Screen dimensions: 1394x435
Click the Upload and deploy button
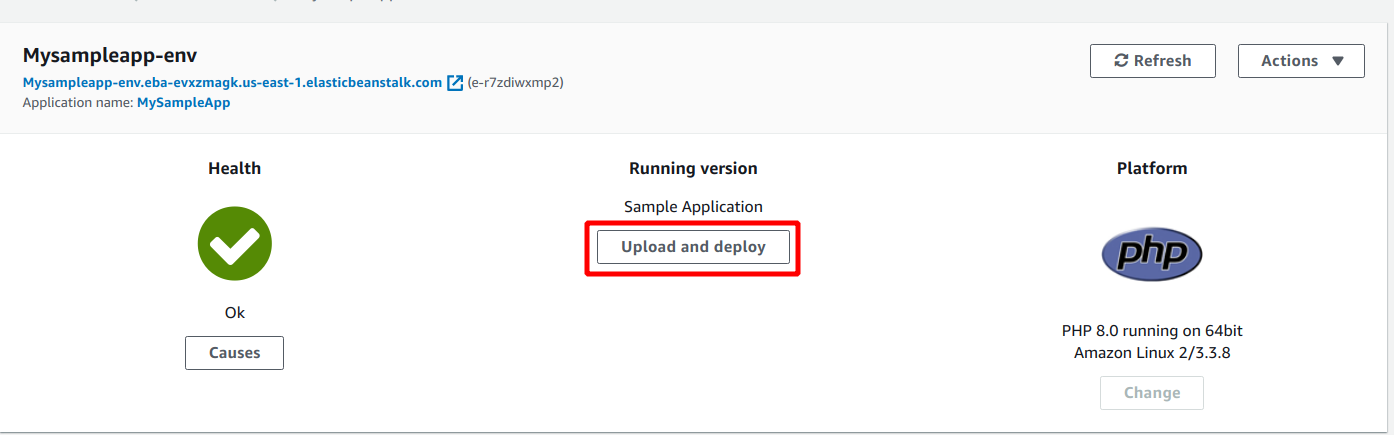pyautogui.click(x=693, y=247)
